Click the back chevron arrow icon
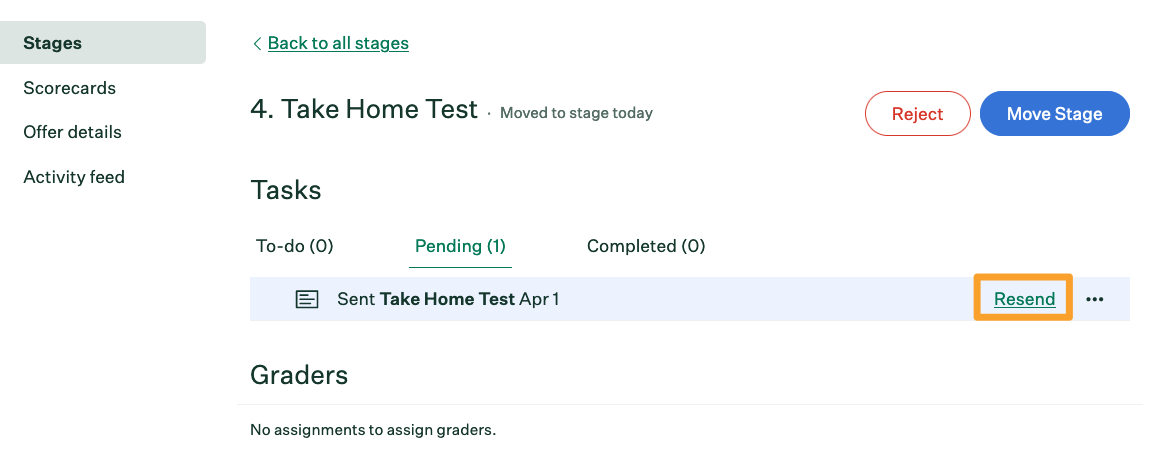Image resolution: width=1152 pixels, height=475 pixels. click(256, 43)
